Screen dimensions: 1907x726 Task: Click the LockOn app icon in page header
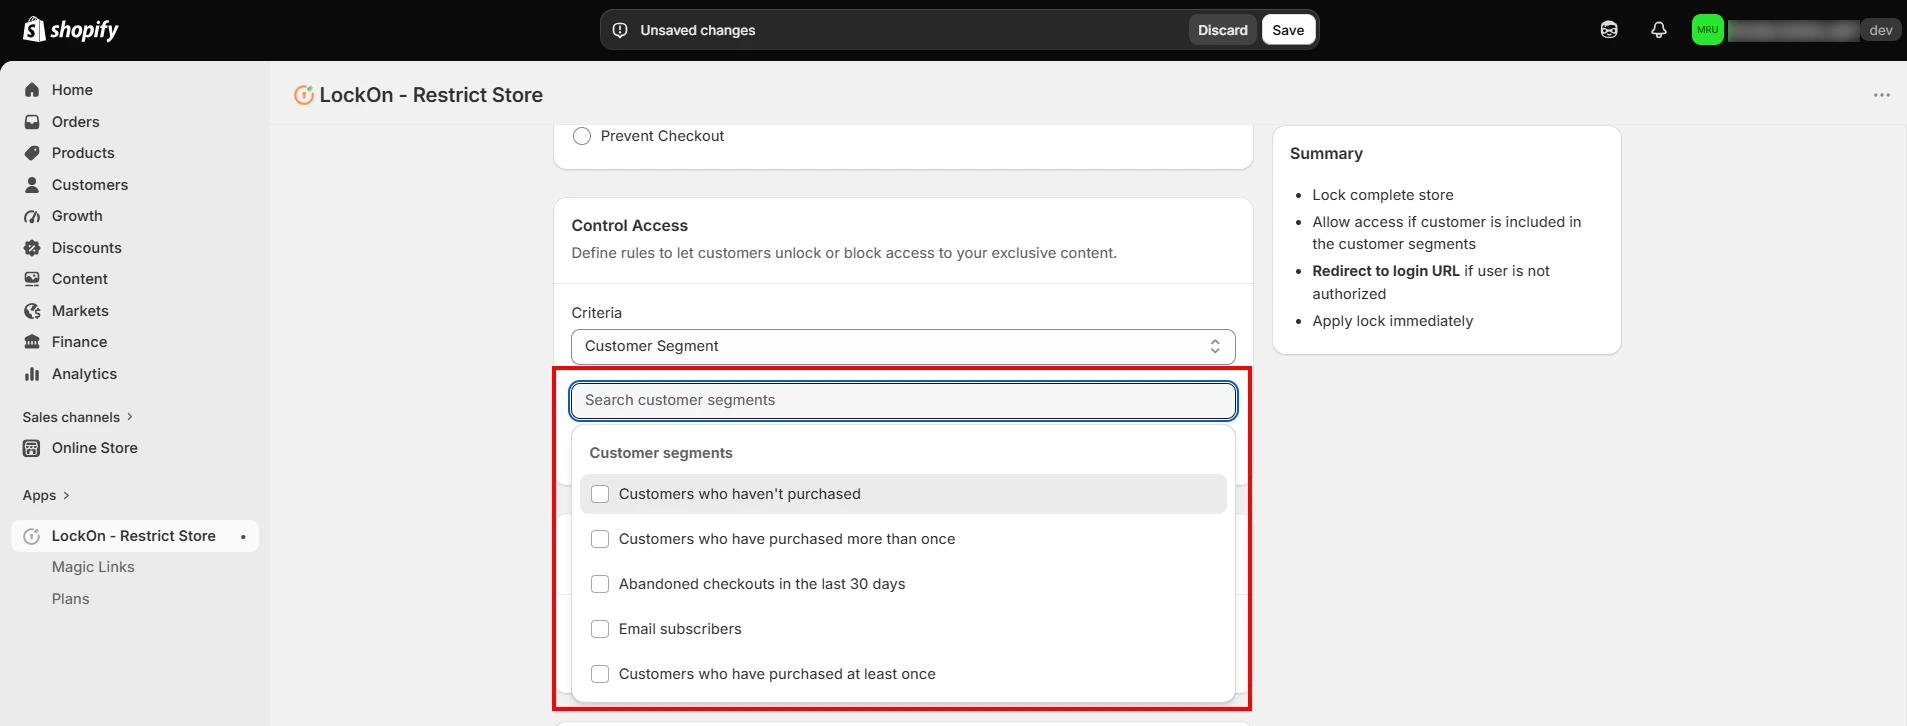pyautogui.click(x=303, y=95)
